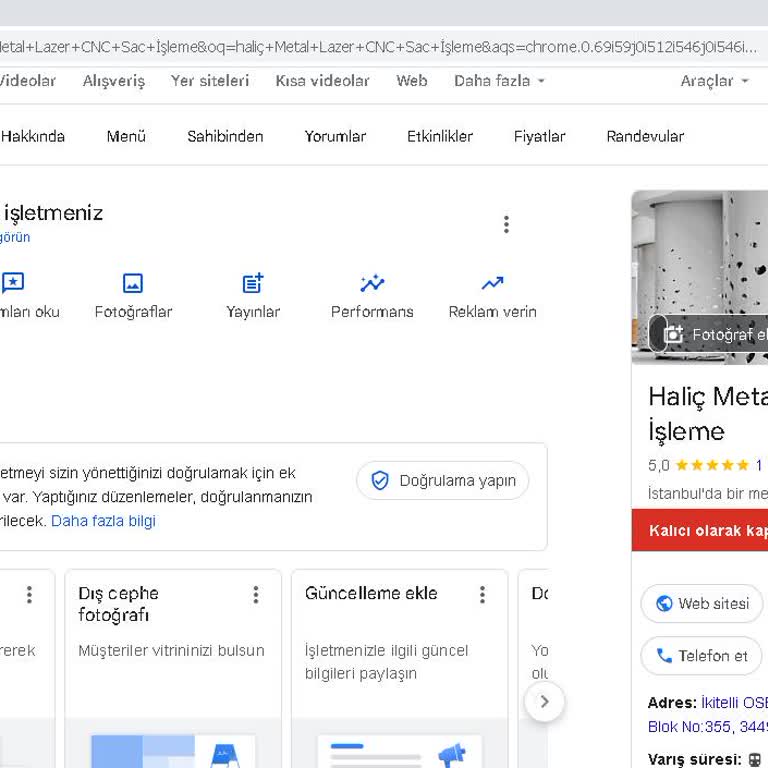Open the Güncelleme ekle card title

coord(371,593)
